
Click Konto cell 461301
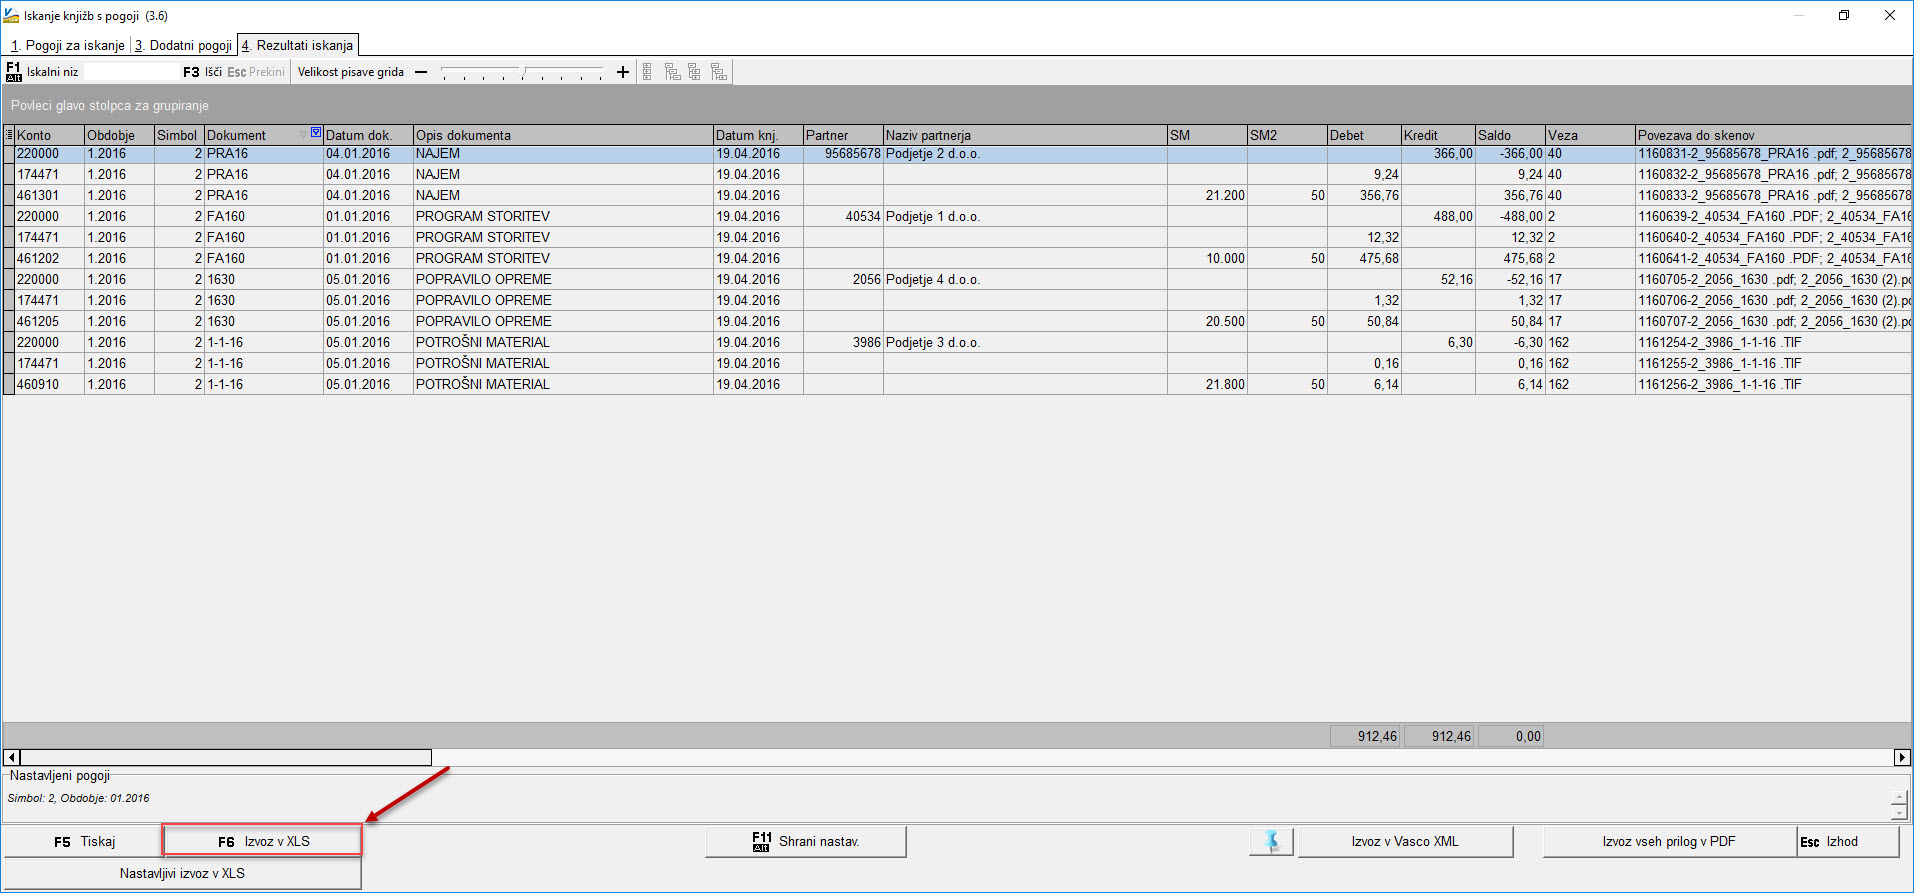tap(50, 196)
